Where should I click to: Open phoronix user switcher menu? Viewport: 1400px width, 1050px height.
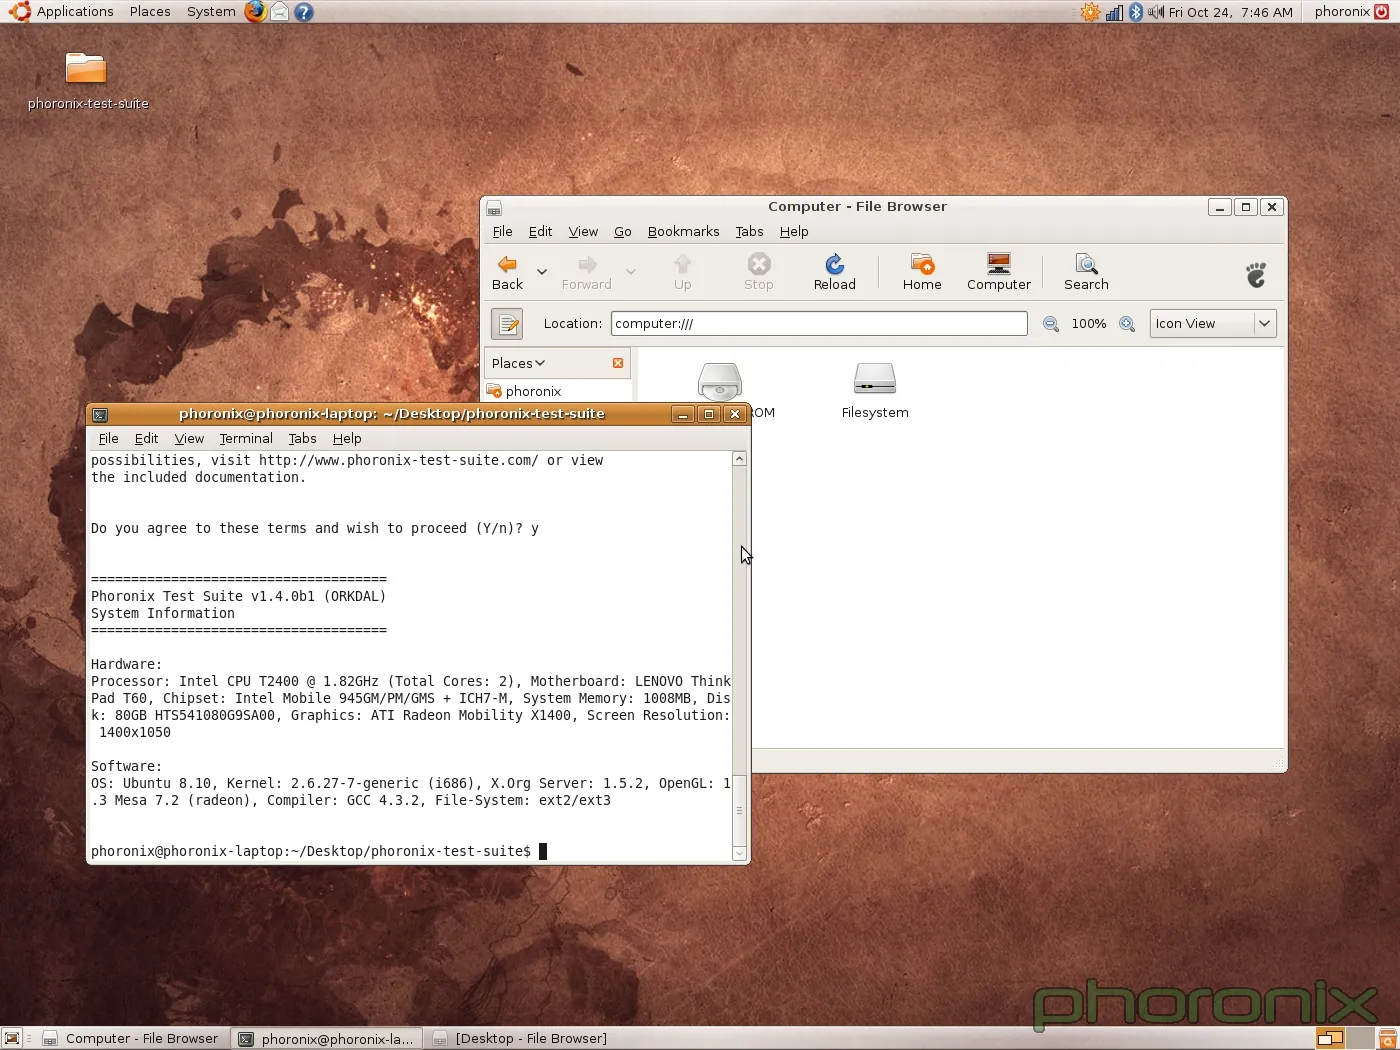pos(1342,12)
